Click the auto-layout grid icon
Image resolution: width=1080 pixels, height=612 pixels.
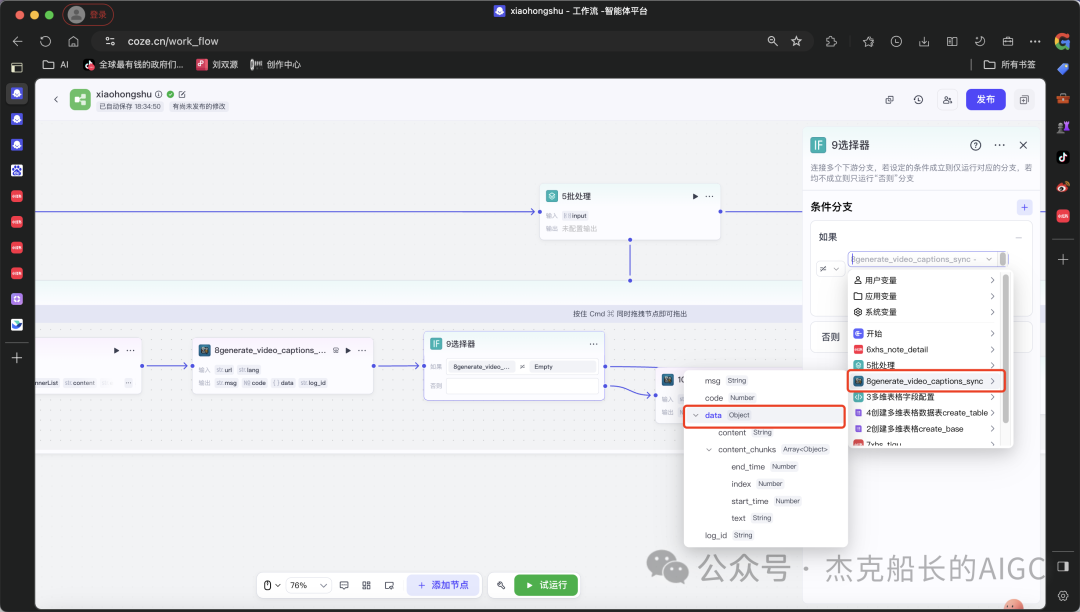coord(366,585)
